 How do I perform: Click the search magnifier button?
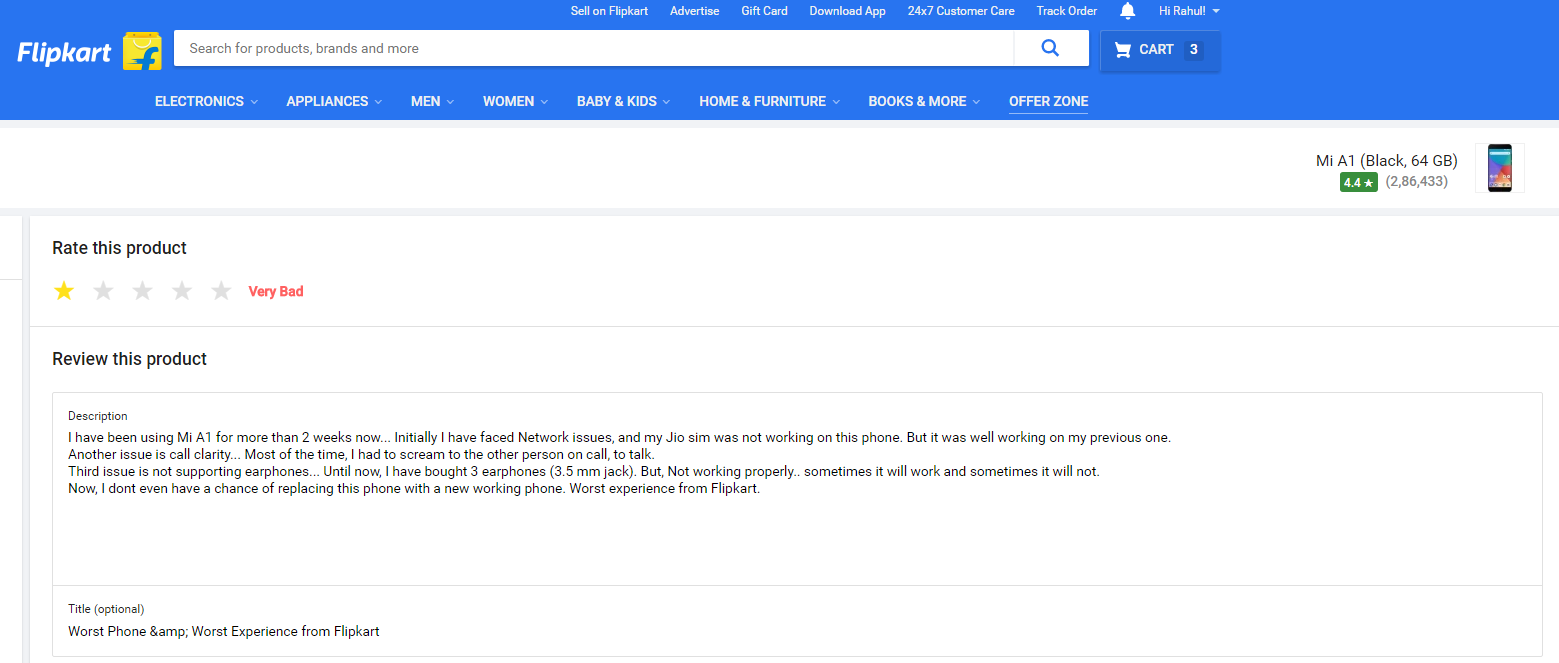coord(1050,48)
